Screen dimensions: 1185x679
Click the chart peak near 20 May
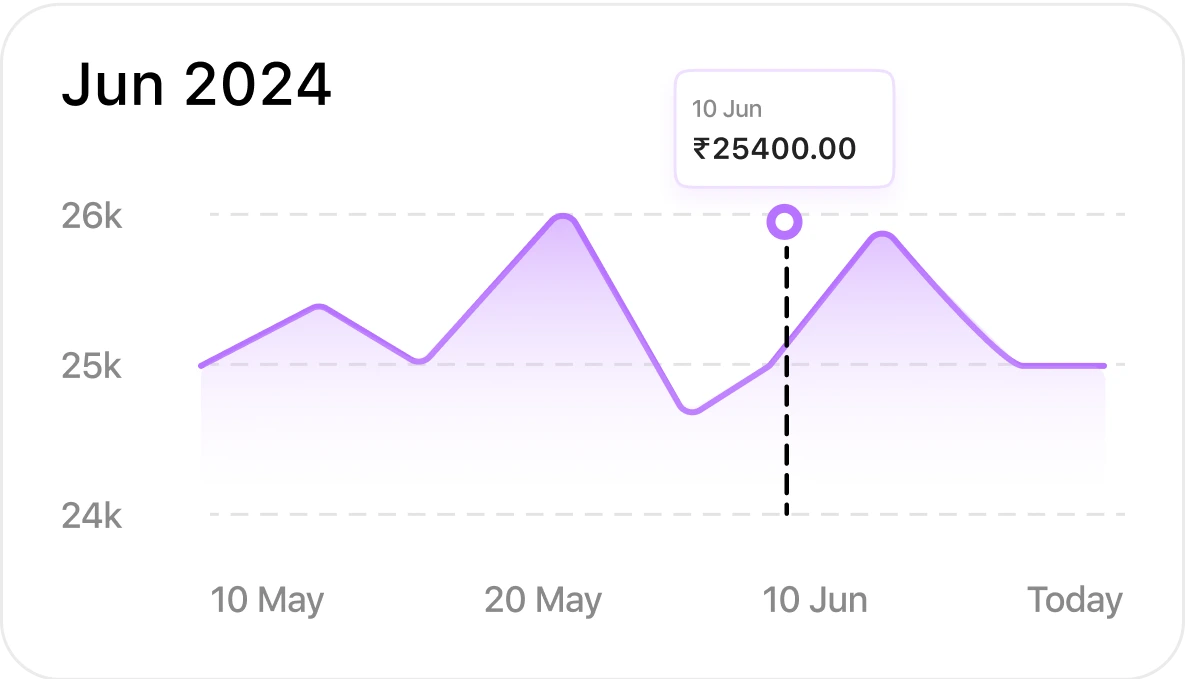563,219
